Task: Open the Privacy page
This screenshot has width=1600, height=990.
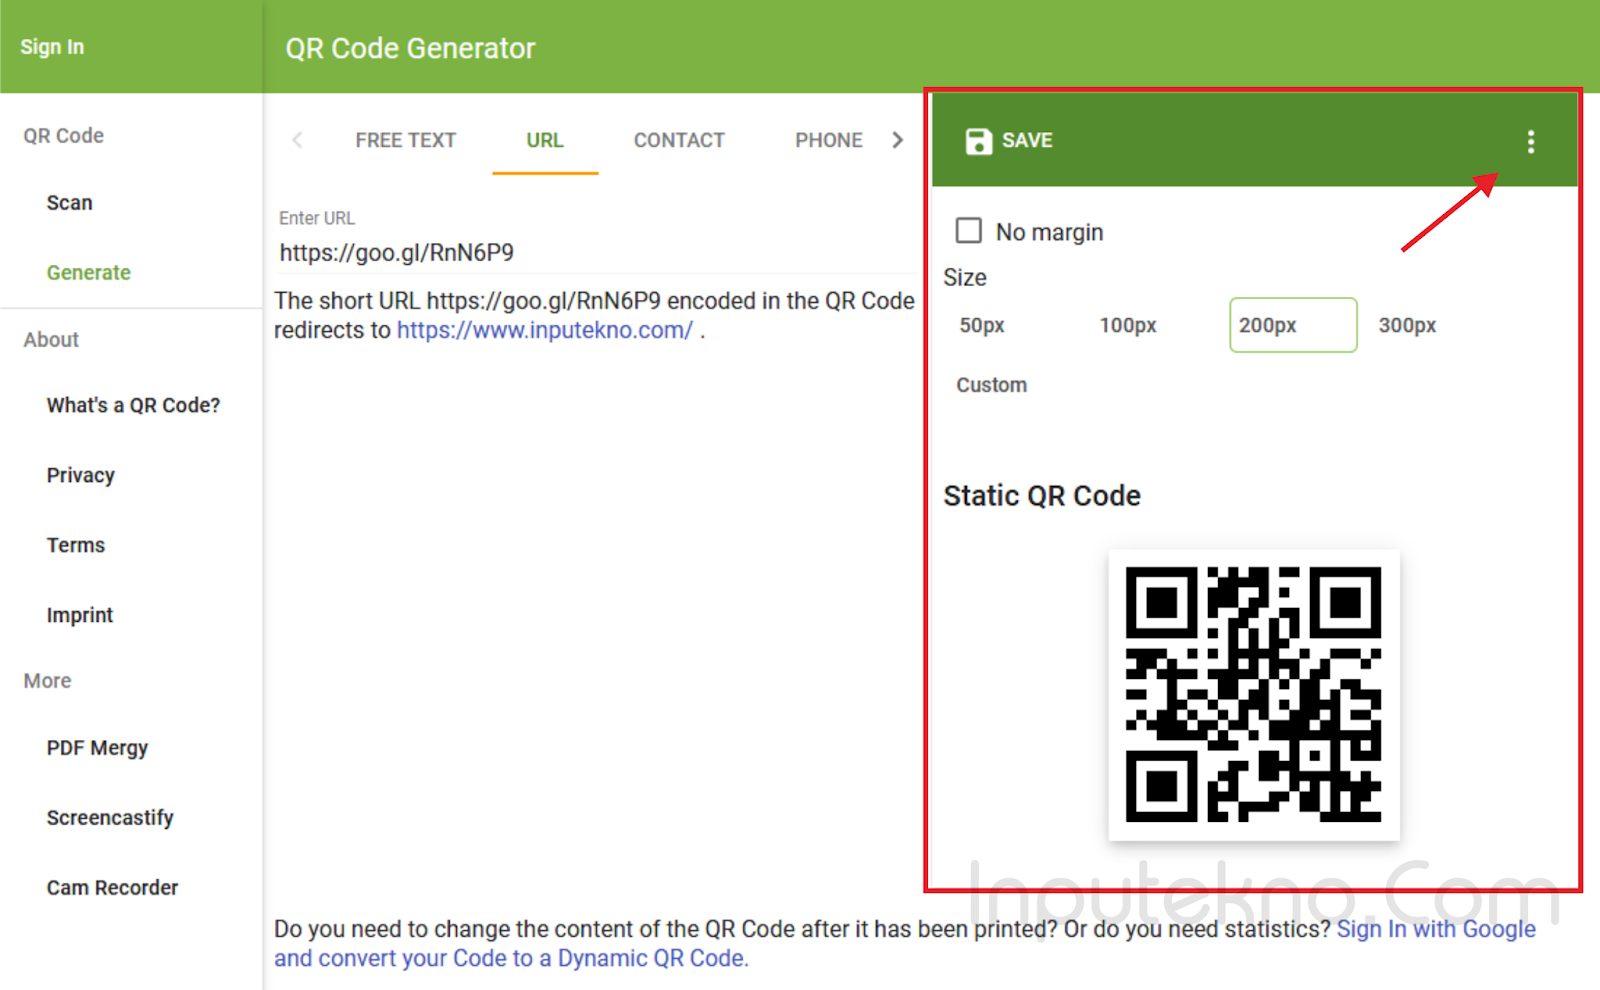Action: coord(80,475)
